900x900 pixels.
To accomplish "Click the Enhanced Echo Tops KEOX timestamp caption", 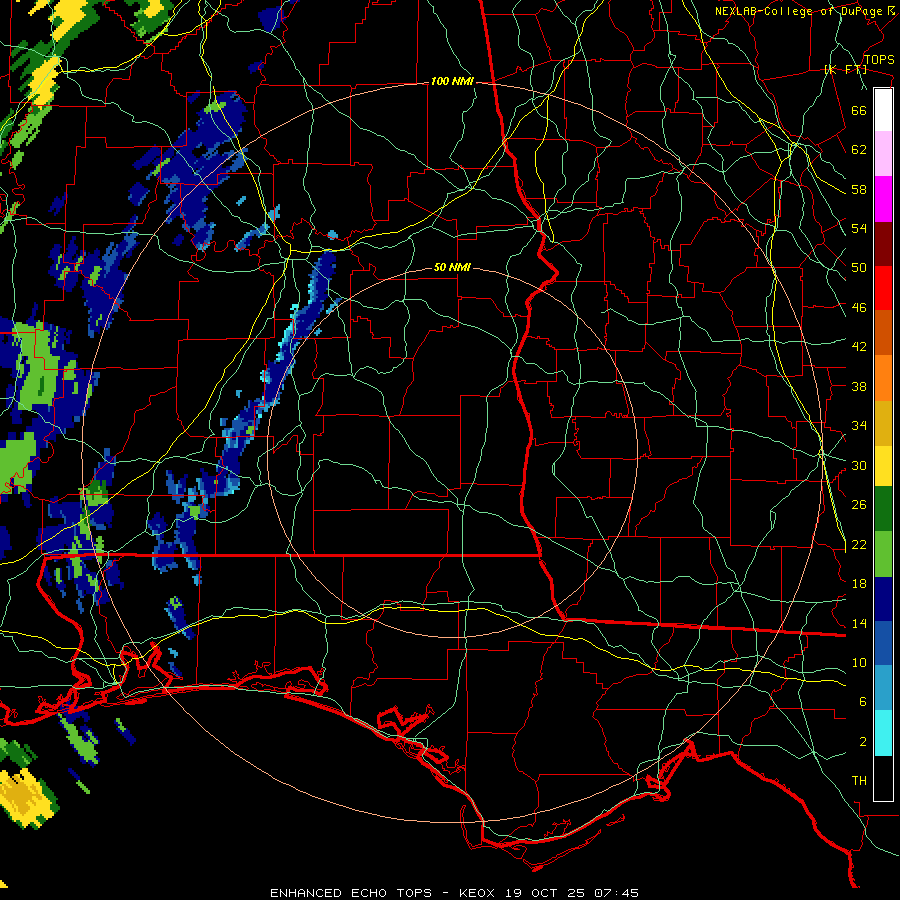I will point(454,893).
